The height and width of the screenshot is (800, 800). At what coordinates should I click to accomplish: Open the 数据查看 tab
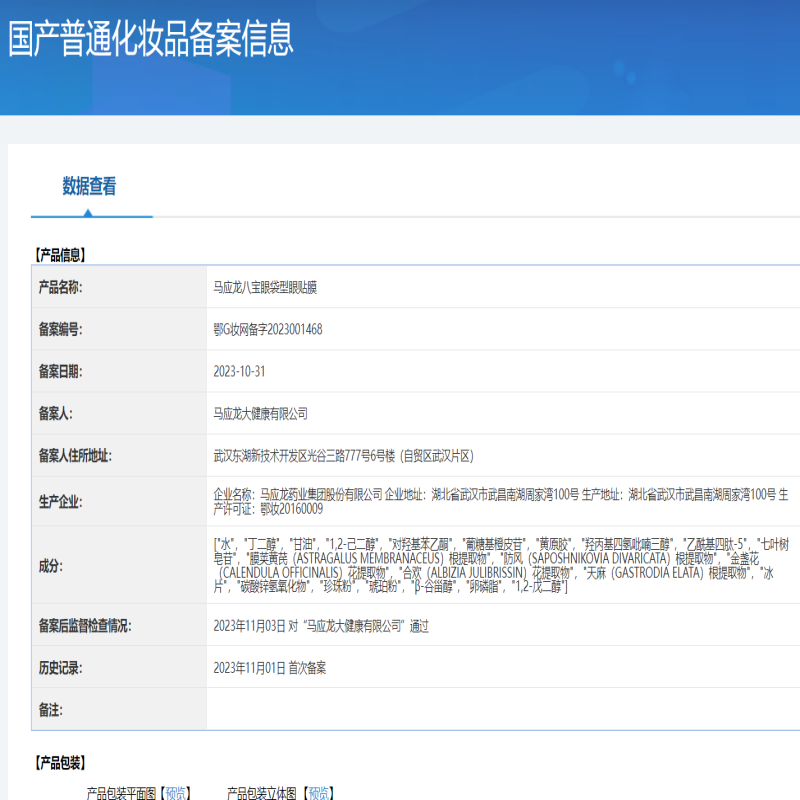pos(89,186)
